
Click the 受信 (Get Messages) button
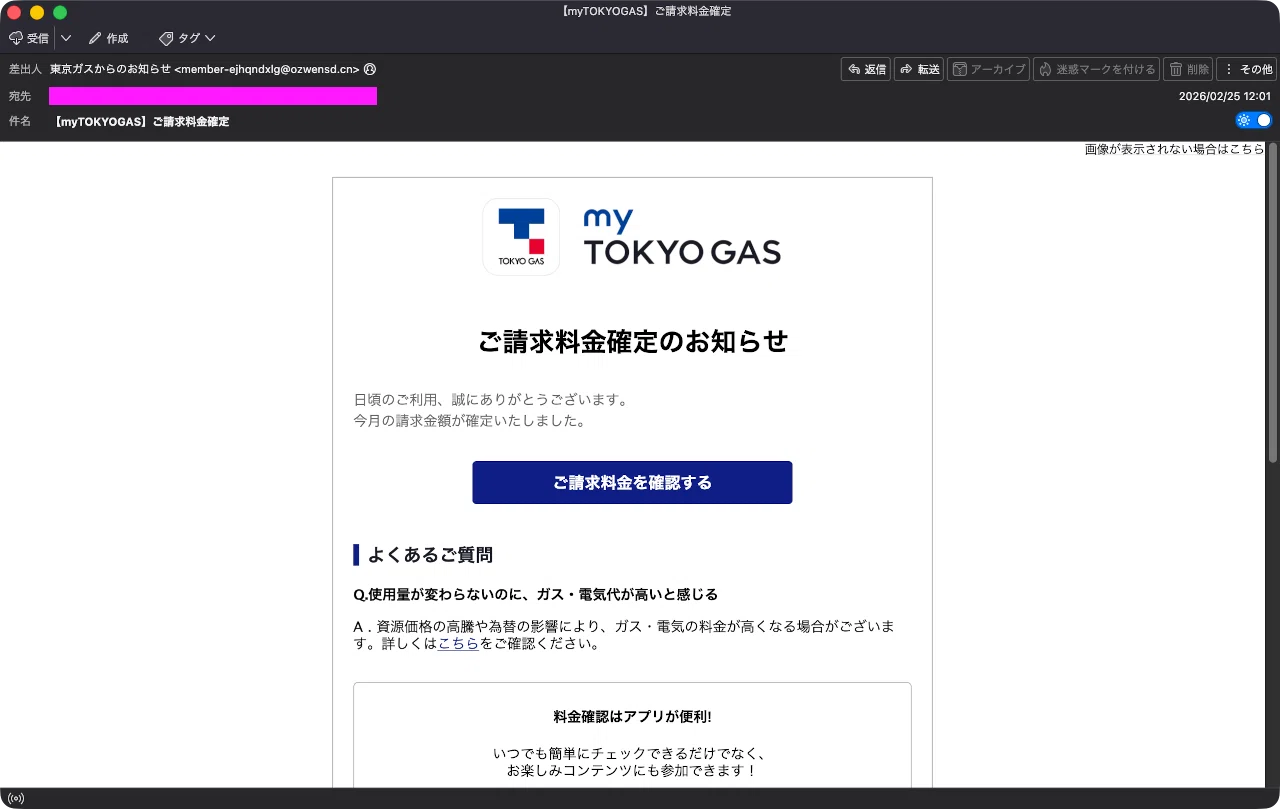28,38
